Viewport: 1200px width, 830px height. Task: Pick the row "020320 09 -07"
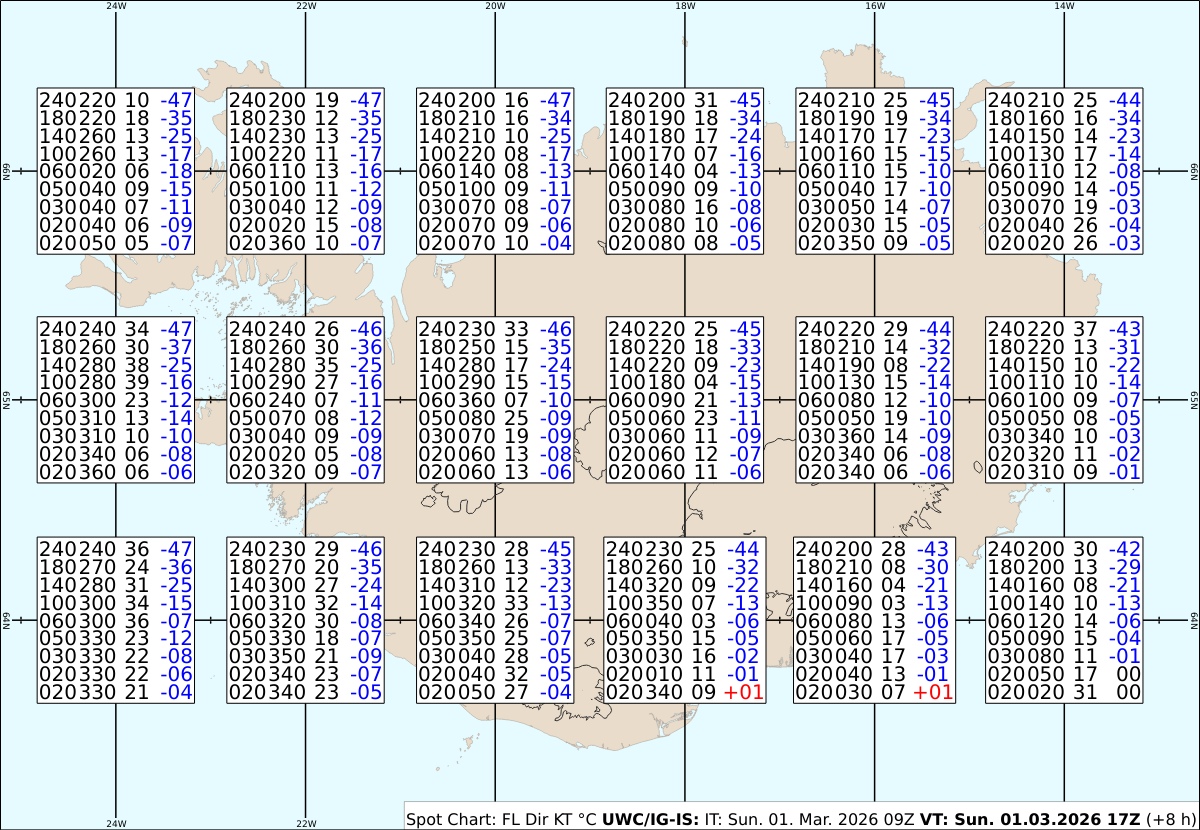pos(305,472)
